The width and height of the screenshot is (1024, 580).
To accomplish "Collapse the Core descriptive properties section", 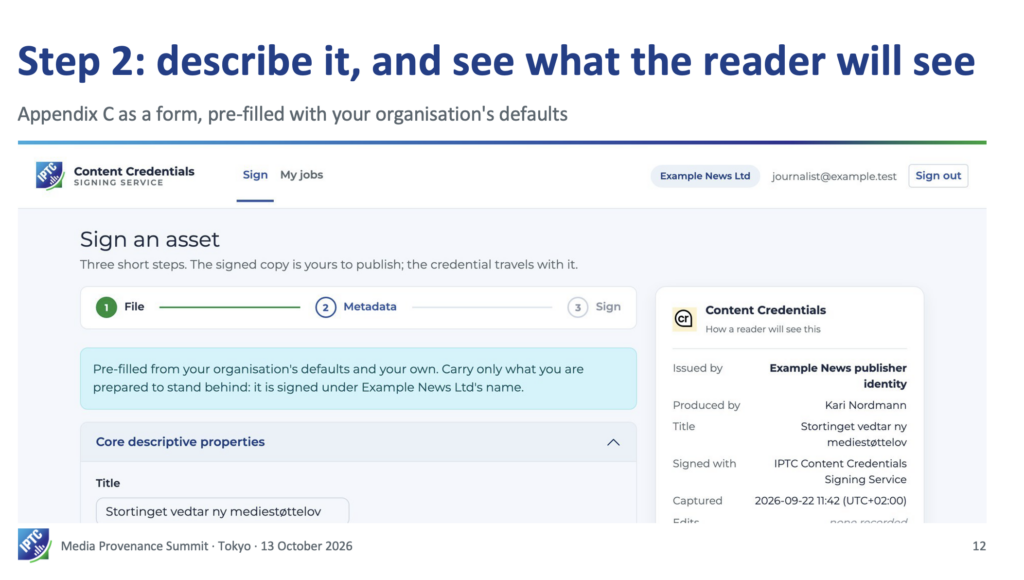I will (613, 442).
